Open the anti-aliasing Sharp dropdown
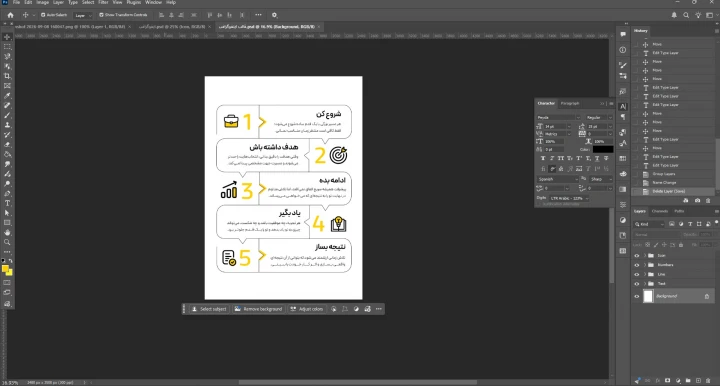This screenshot has width=720, height=386. pyautogui.click(x=601, y=179)
